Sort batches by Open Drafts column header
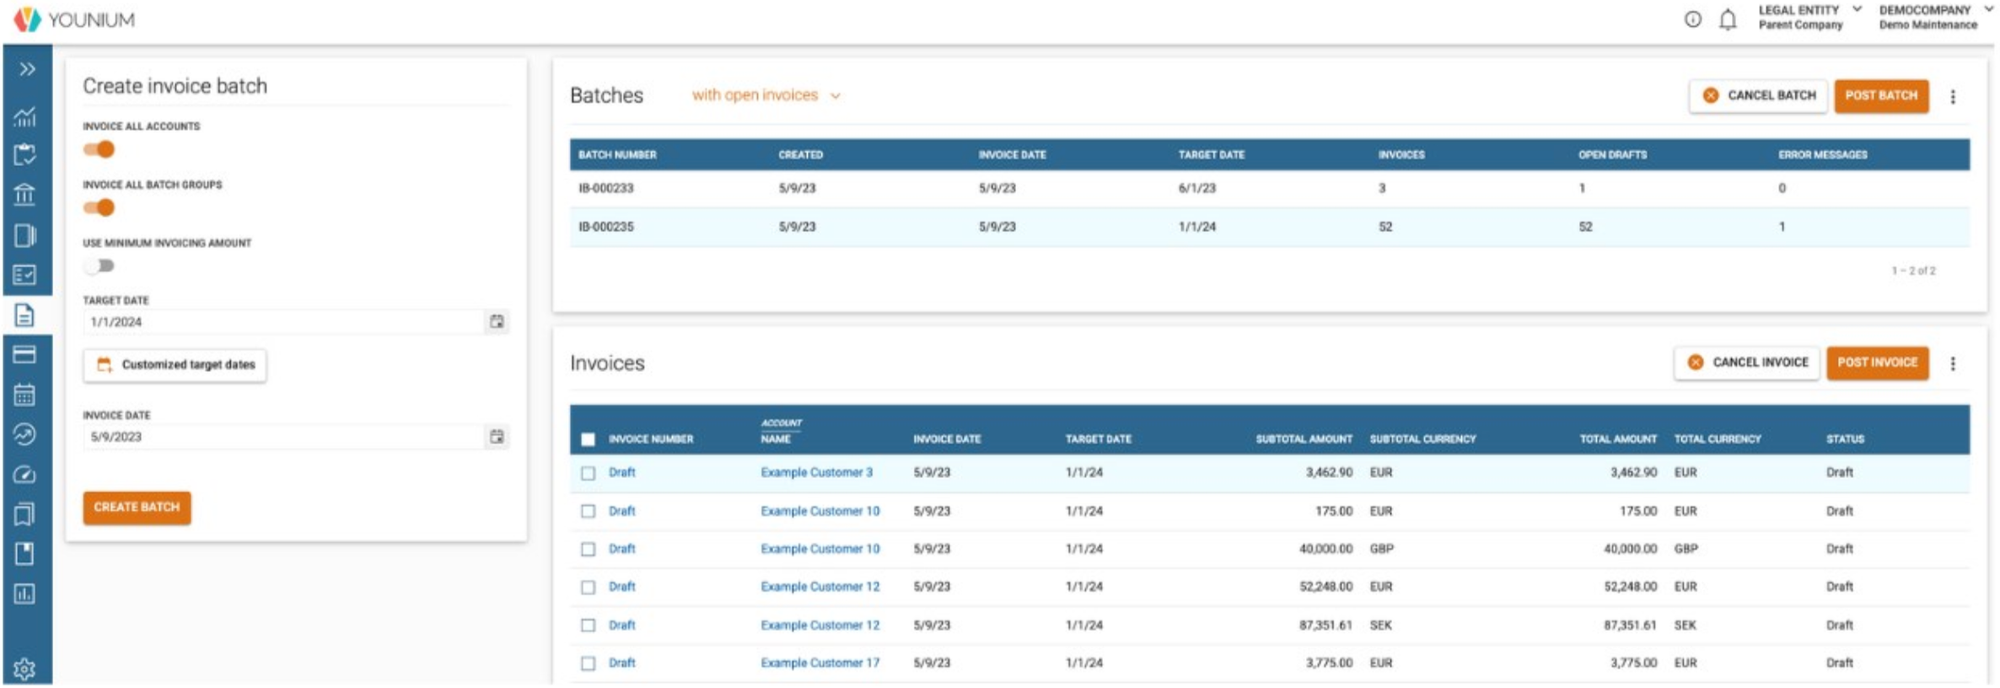Screen dimensions: 2000x688 point(1612,154)
